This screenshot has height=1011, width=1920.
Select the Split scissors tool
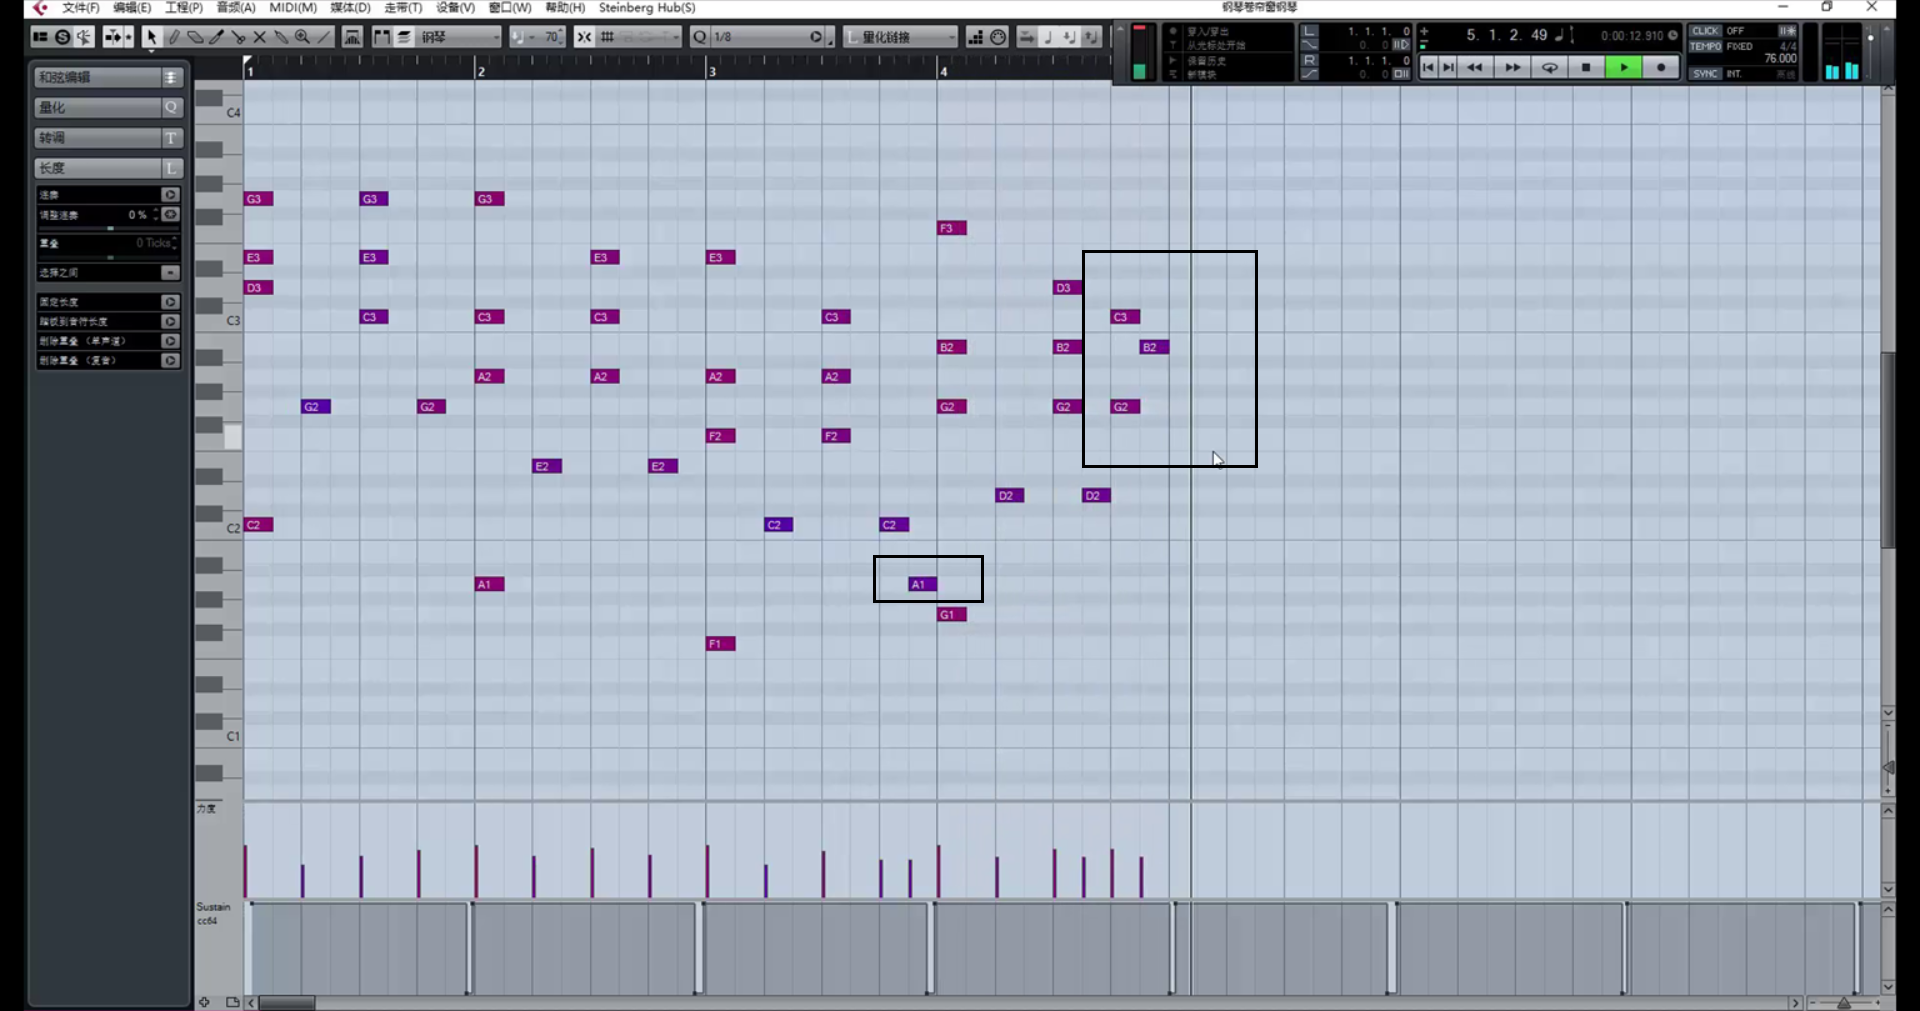tap(238, 37)
